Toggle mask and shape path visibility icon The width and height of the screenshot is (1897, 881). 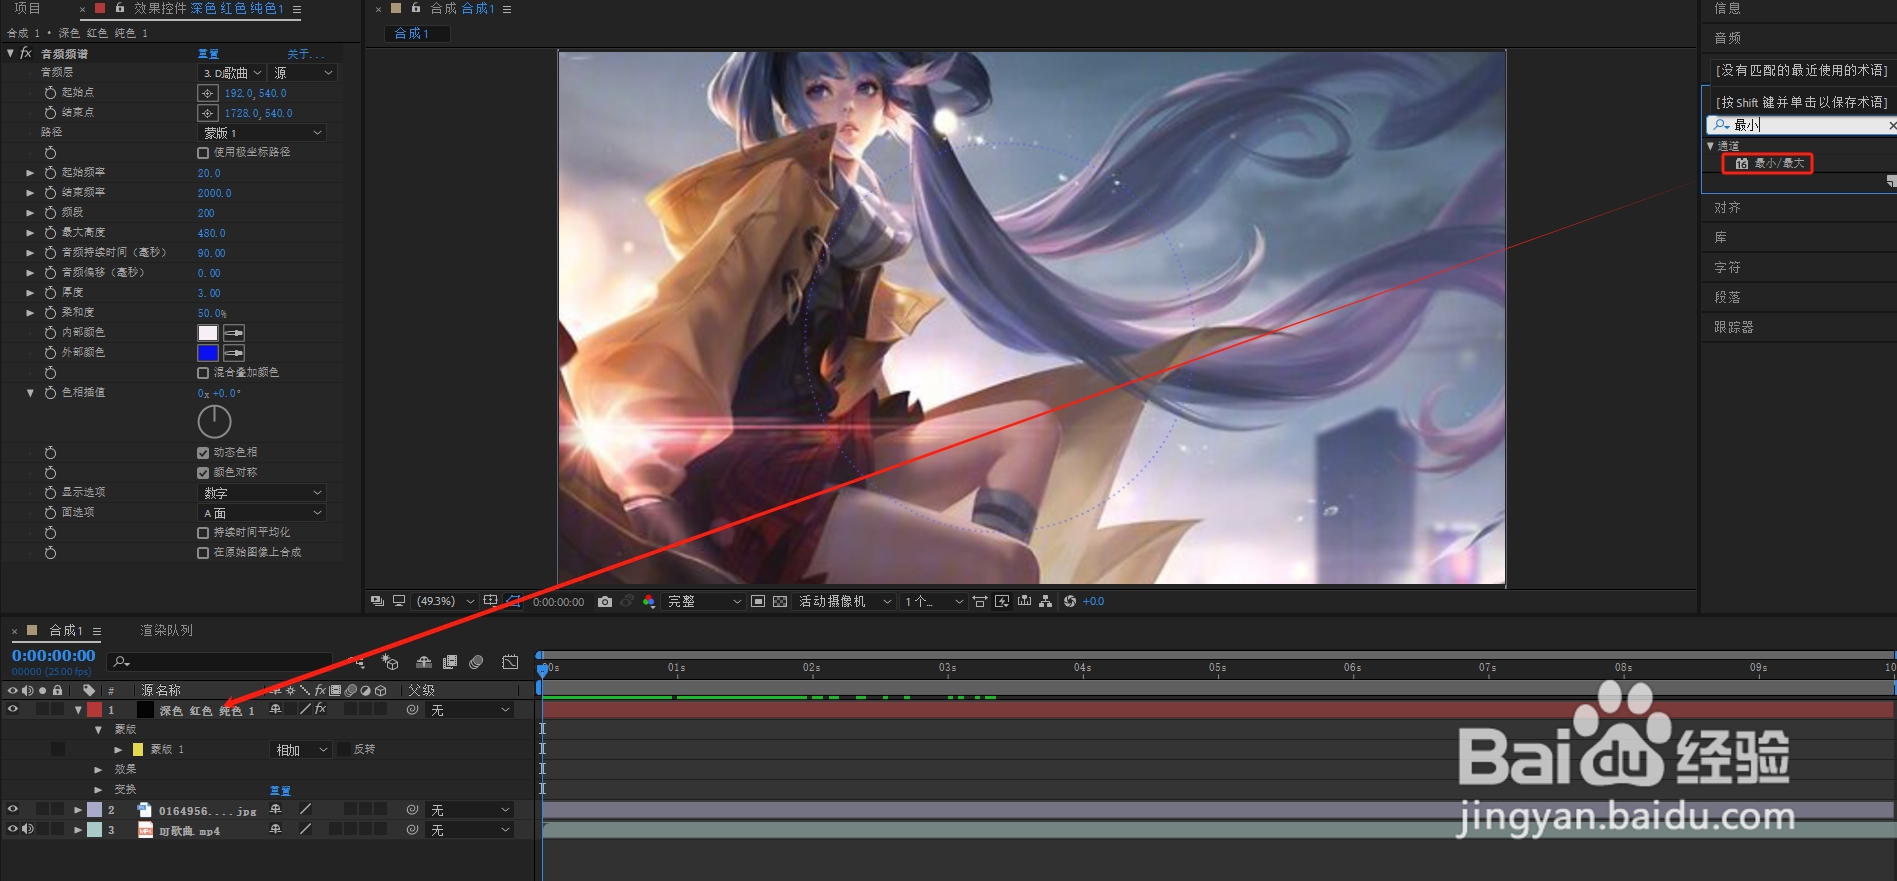[513, 601]
